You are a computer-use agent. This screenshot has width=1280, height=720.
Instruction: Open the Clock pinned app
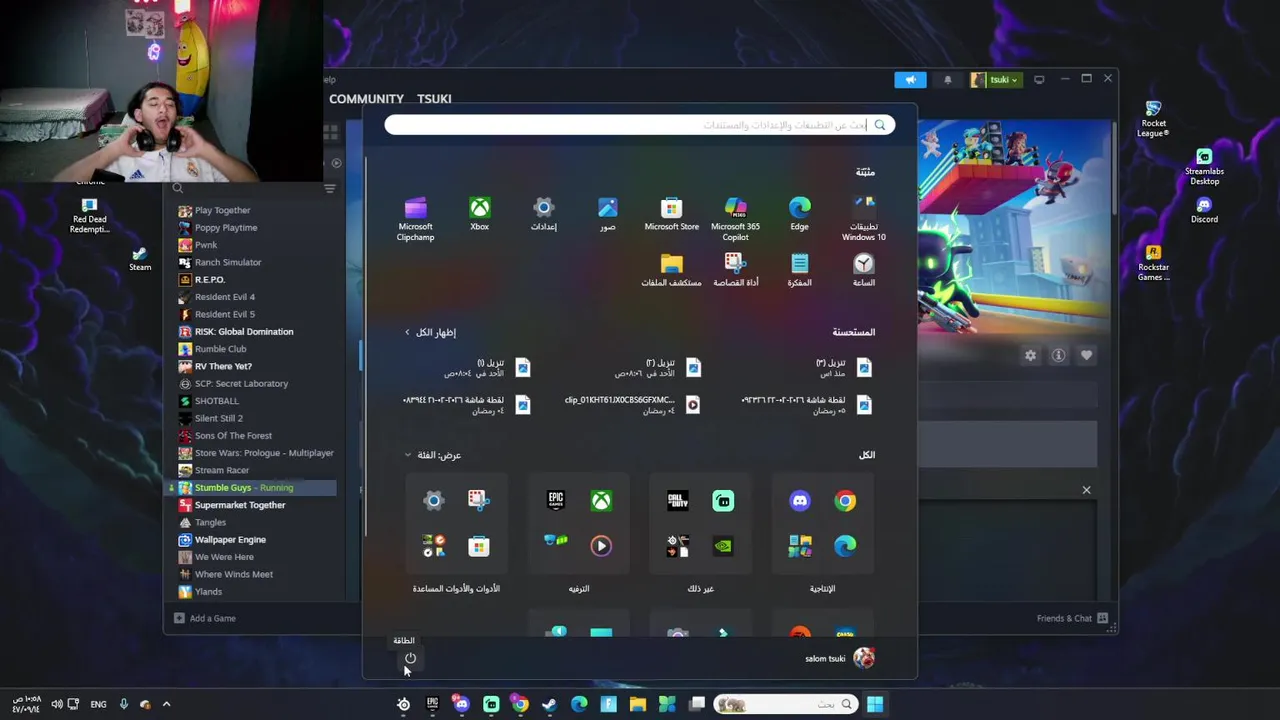[x=864, y=270]
